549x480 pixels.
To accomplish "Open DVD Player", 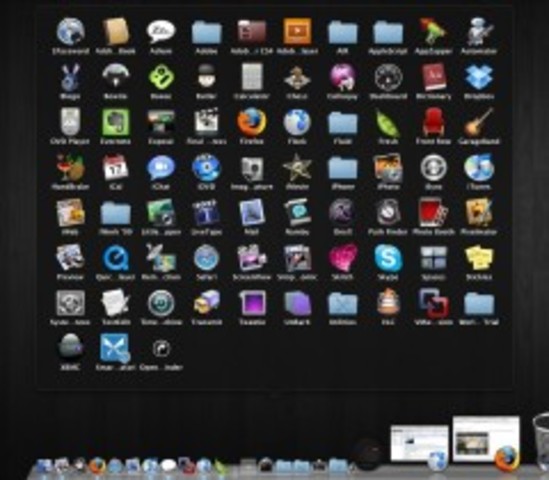I will pyautogui.click(x=70, y=122).
